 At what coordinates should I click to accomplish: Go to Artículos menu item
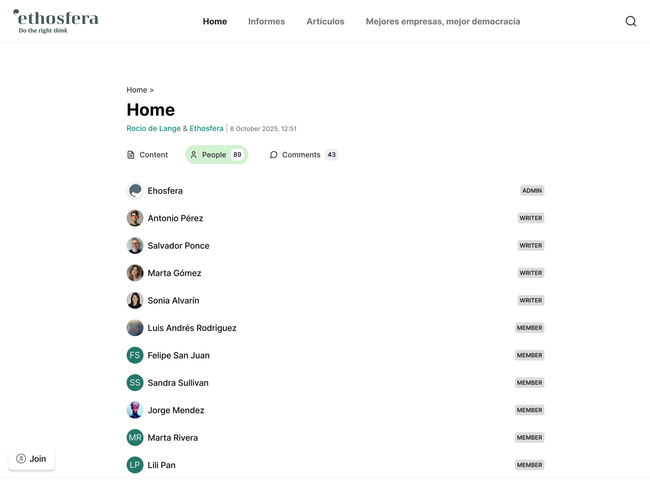point(325,21)
